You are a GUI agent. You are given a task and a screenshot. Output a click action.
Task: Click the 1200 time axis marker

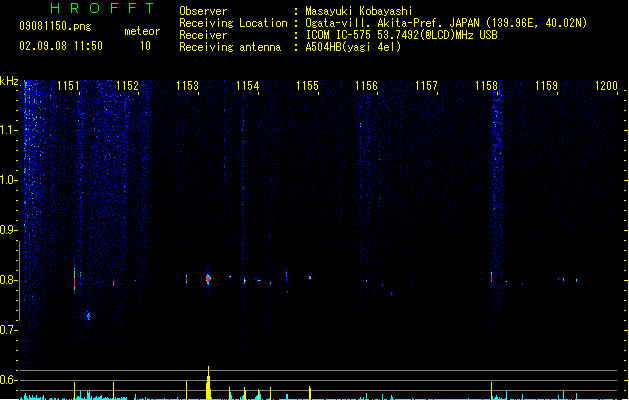pyautogui.click(x=606, y=86)
